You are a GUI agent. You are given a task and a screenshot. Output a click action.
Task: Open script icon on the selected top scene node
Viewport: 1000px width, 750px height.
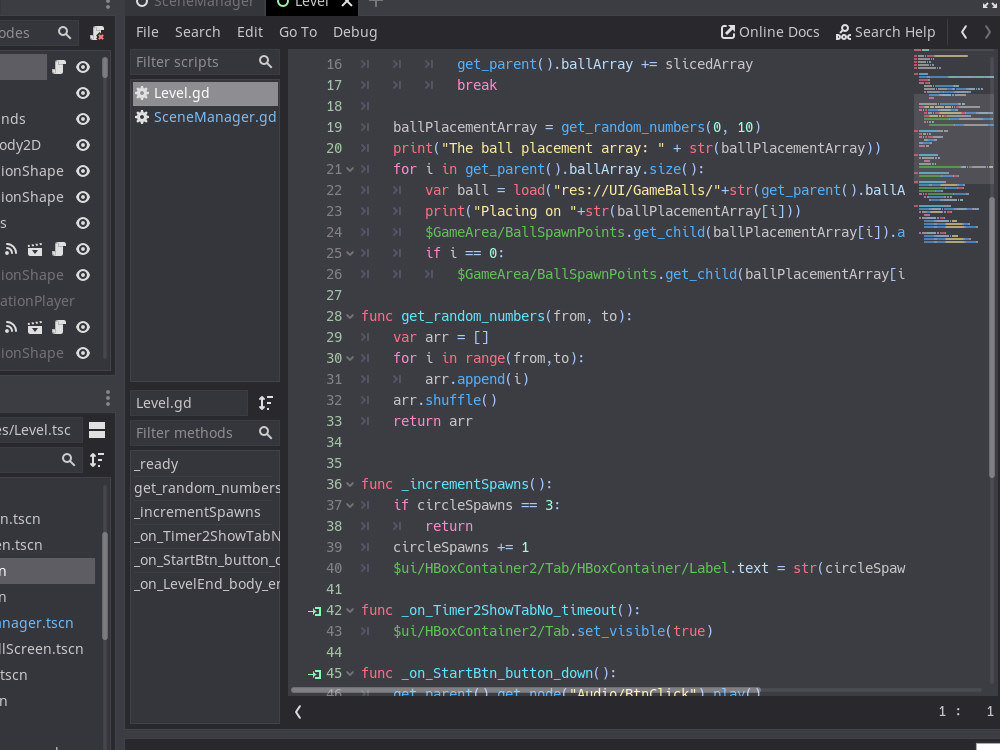(x=59, y=67)
